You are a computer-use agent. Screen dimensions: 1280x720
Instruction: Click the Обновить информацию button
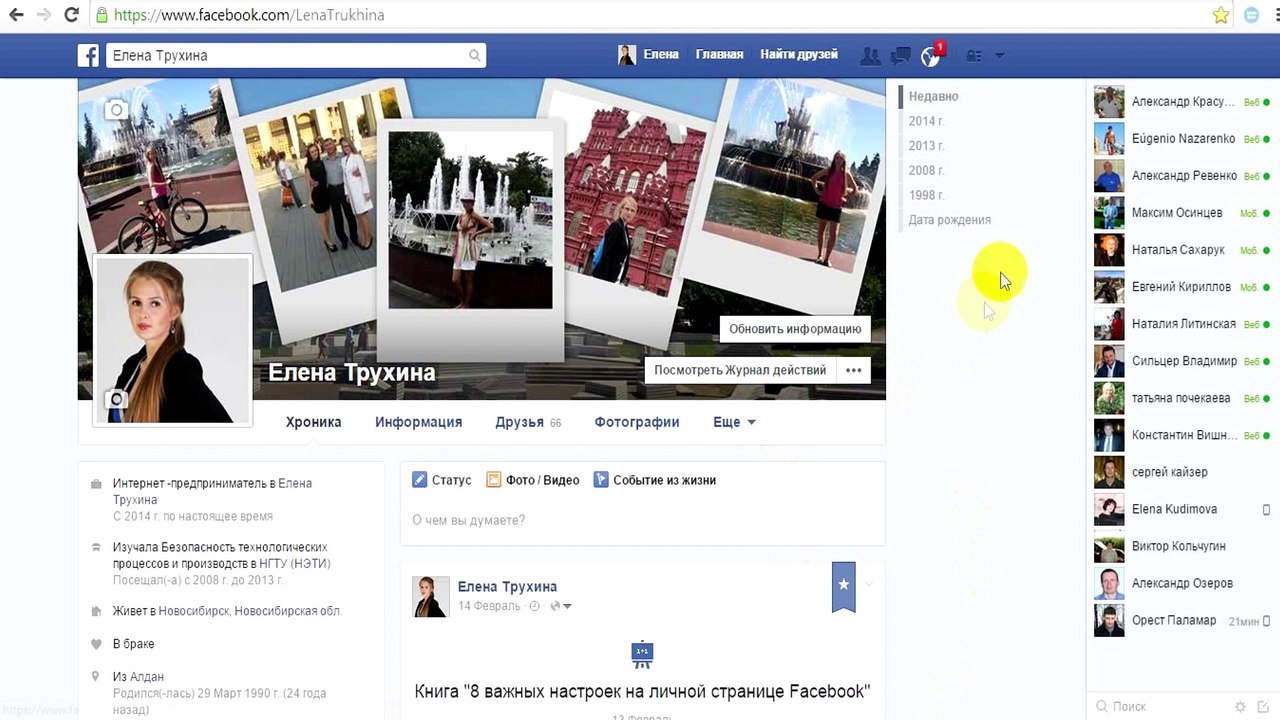coord(795,329)
